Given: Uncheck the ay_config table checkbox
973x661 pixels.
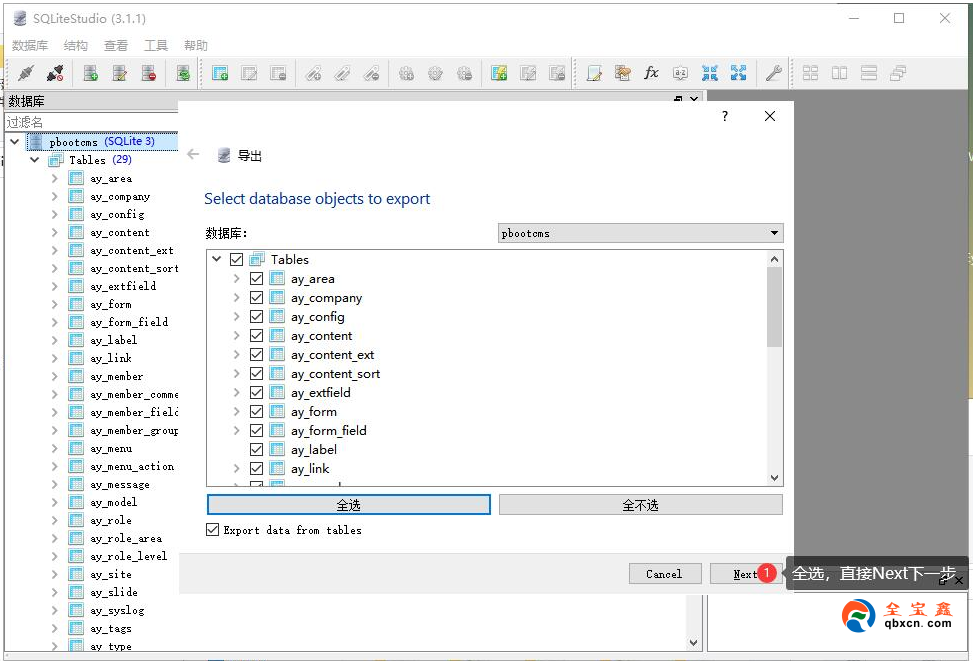Looking at the screenshot, I should click(x=256, y=317).
